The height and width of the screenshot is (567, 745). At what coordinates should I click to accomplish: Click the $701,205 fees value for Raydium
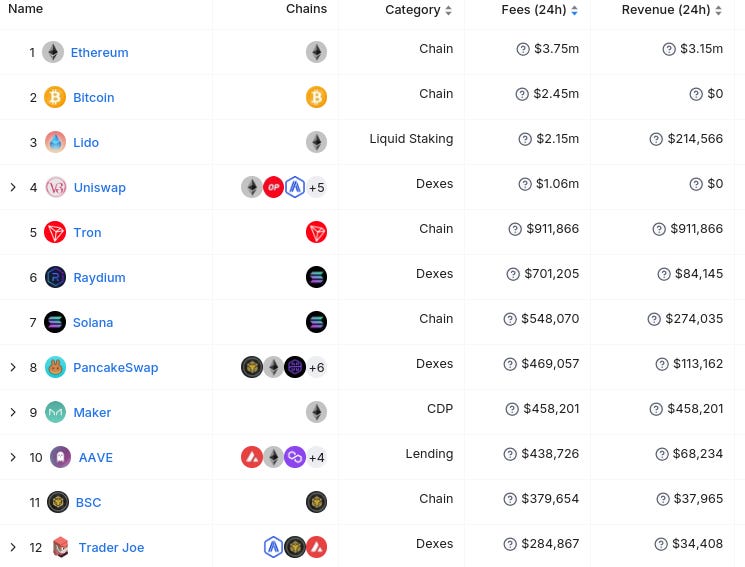[x=552, y=274]
